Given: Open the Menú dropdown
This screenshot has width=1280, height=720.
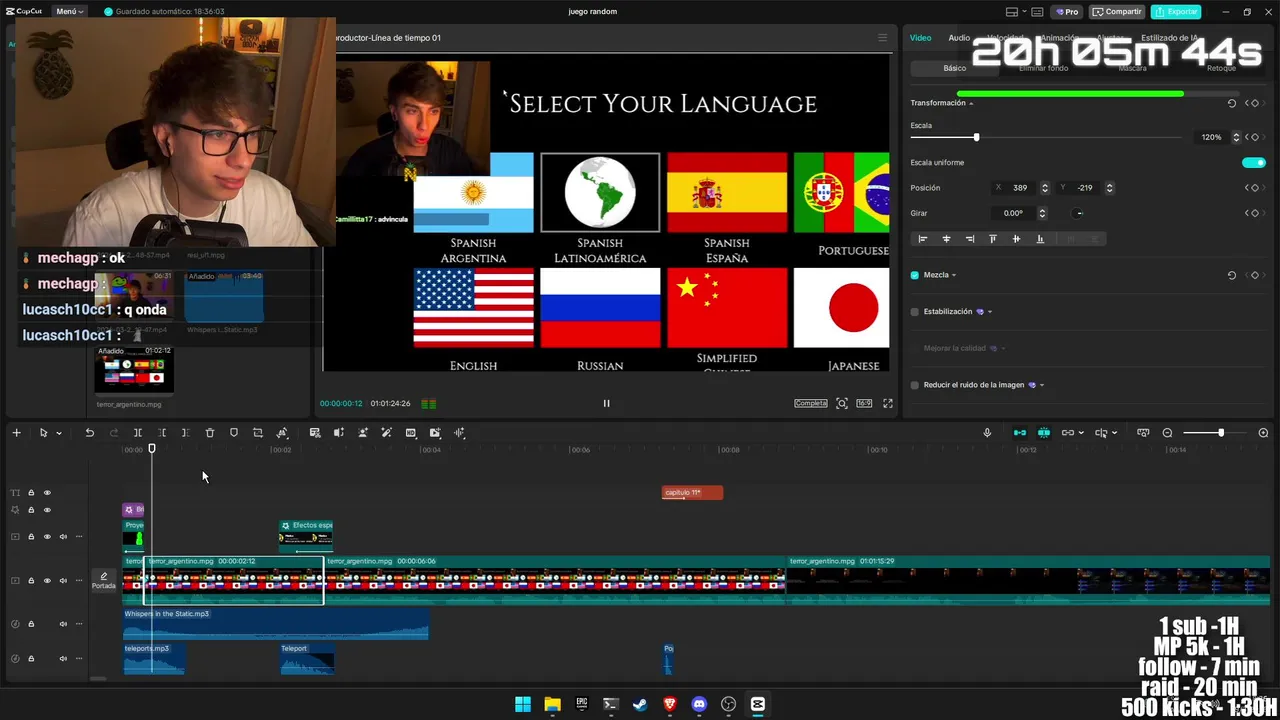Looking at the screenshot, I should (69, 11).
